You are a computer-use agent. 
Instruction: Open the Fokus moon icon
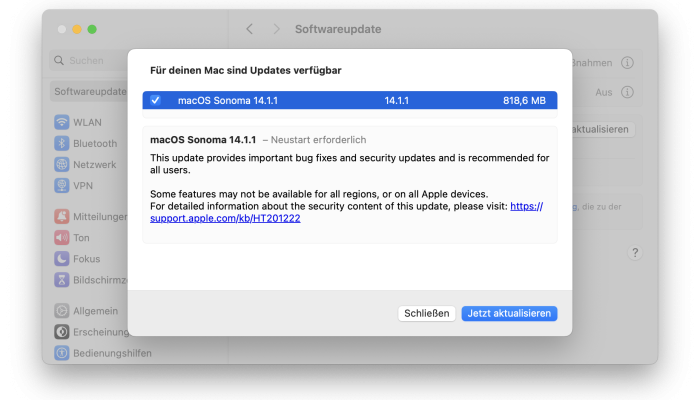pos(62,259)
